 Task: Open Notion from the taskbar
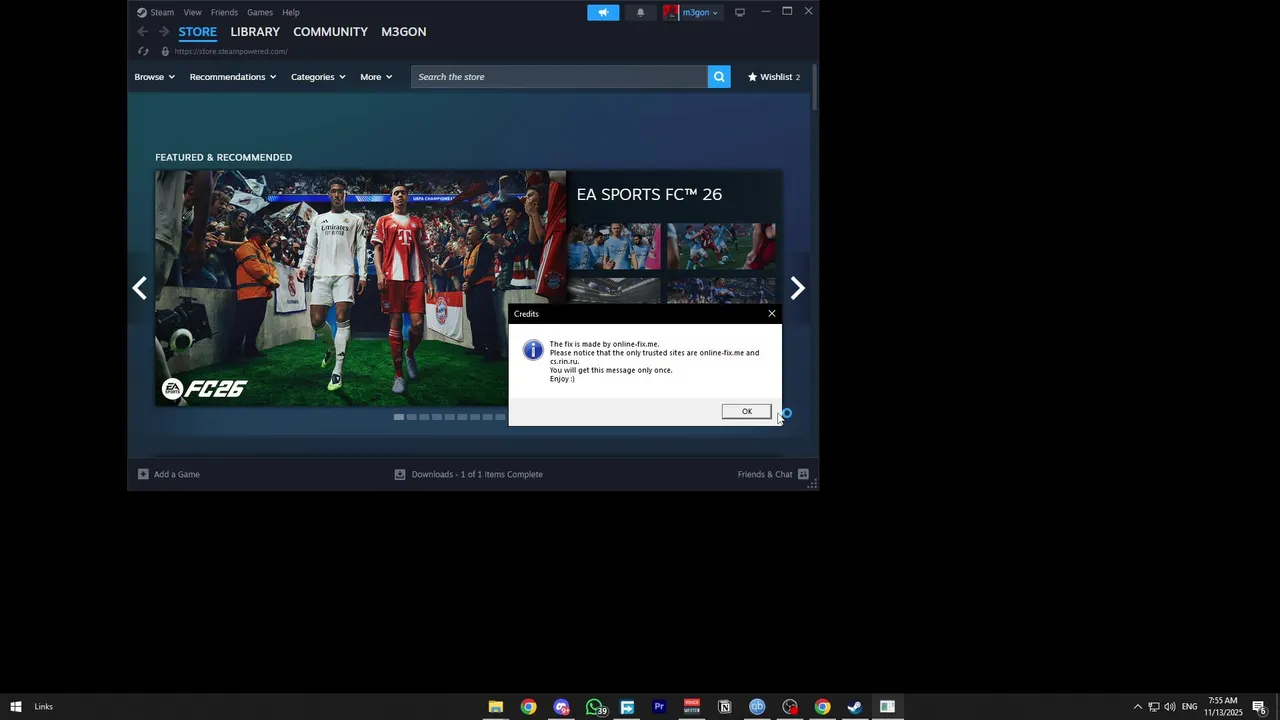click(x=725, y=707)
